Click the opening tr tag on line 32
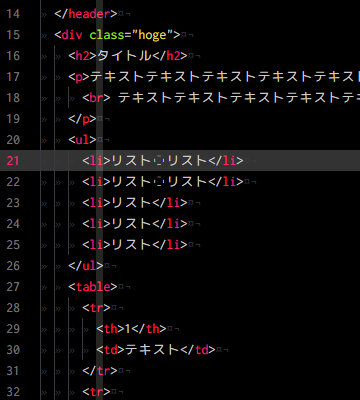This screenshot has height=400, width=360. 96,392
